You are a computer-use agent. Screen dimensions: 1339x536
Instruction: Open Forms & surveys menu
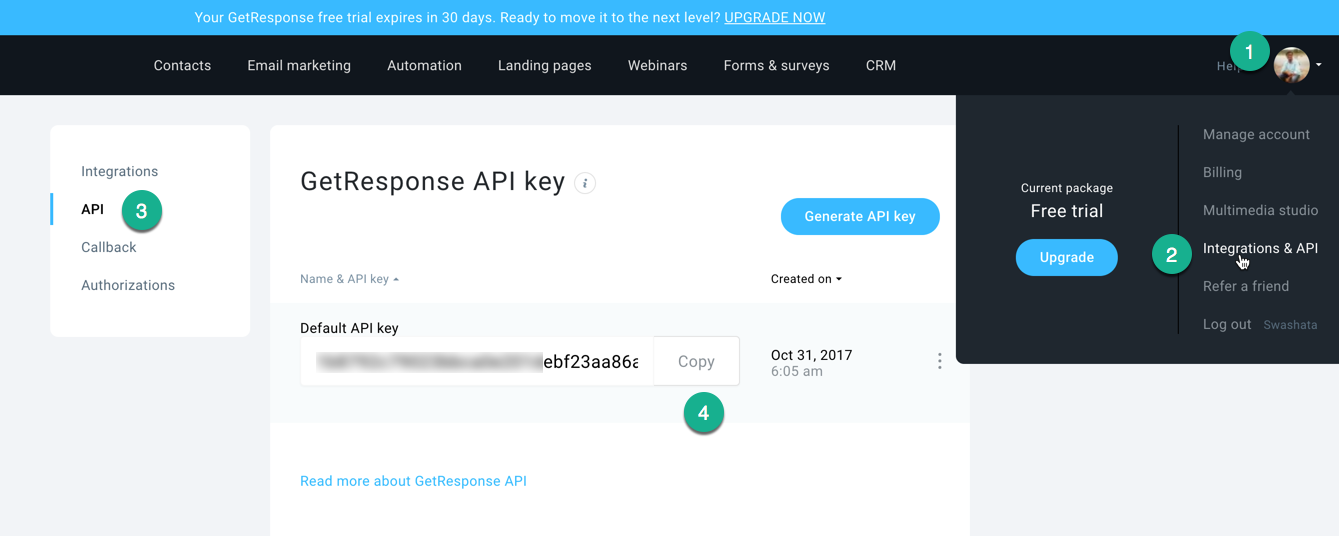[776, 65]
